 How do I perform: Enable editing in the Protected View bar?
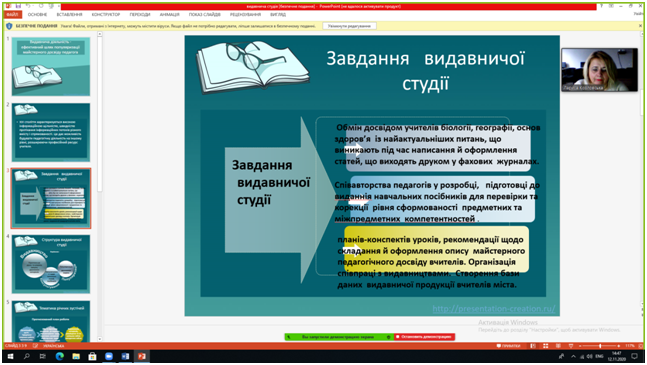point(349,26)
